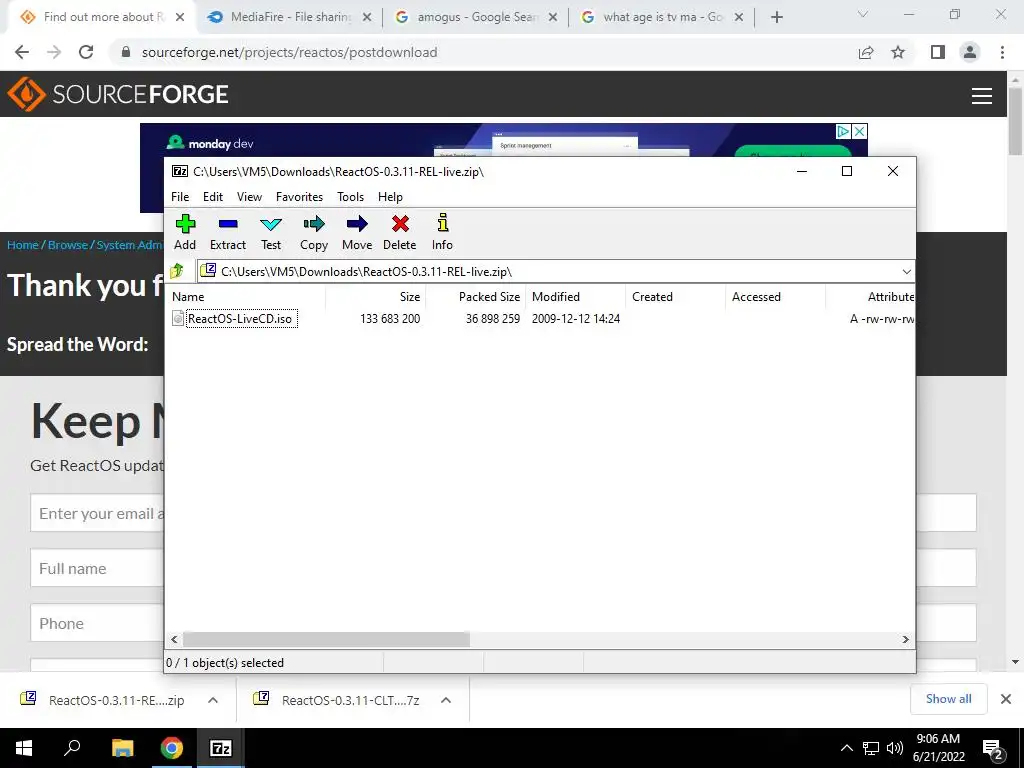Follow the Browse breadcrumb link
The image size is (1024, 768).
tap(68, 245)
